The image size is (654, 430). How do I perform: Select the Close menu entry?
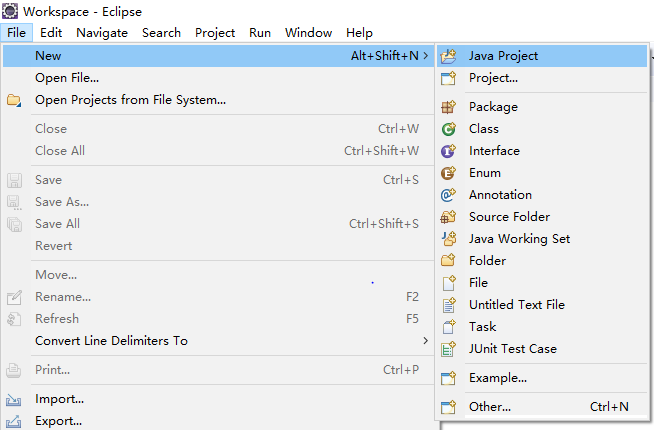[x=218, y=129]
